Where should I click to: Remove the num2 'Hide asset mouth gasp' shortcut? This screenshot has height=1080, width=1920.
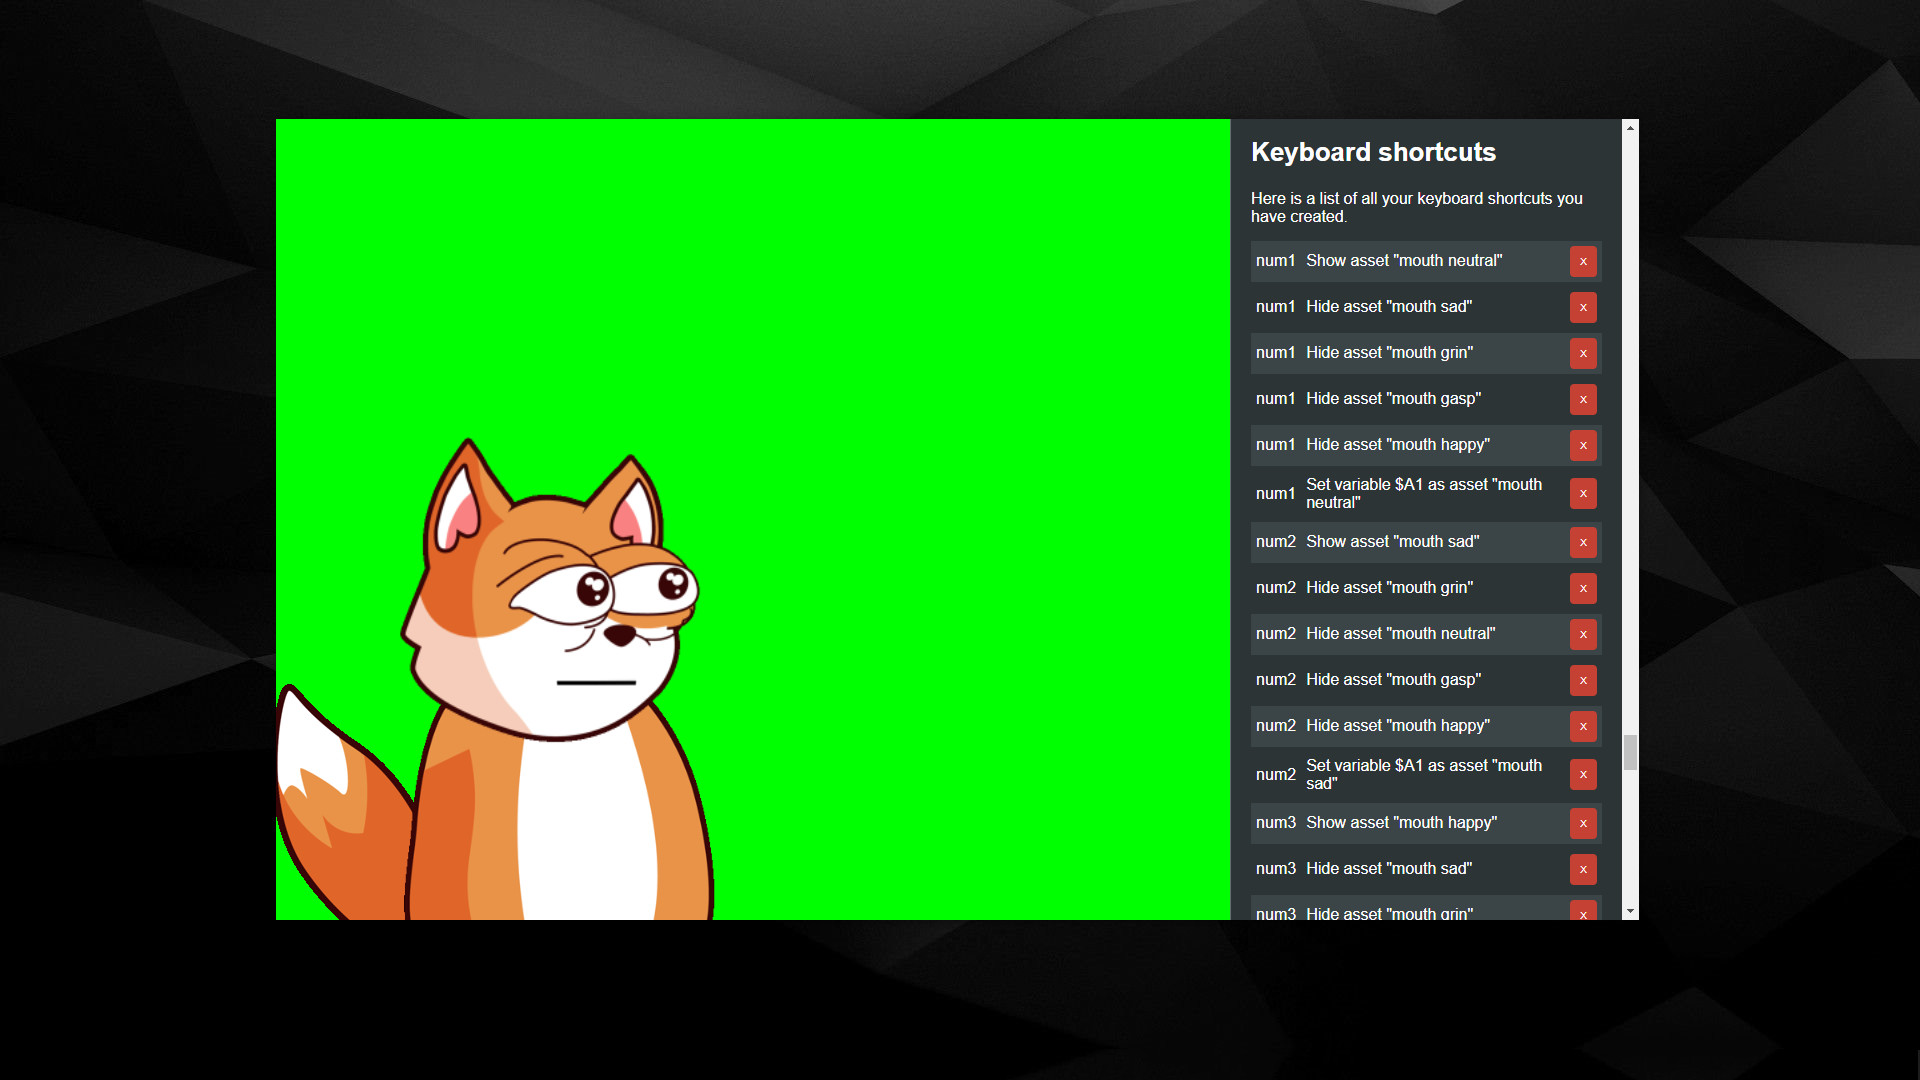coord(1583,680)
